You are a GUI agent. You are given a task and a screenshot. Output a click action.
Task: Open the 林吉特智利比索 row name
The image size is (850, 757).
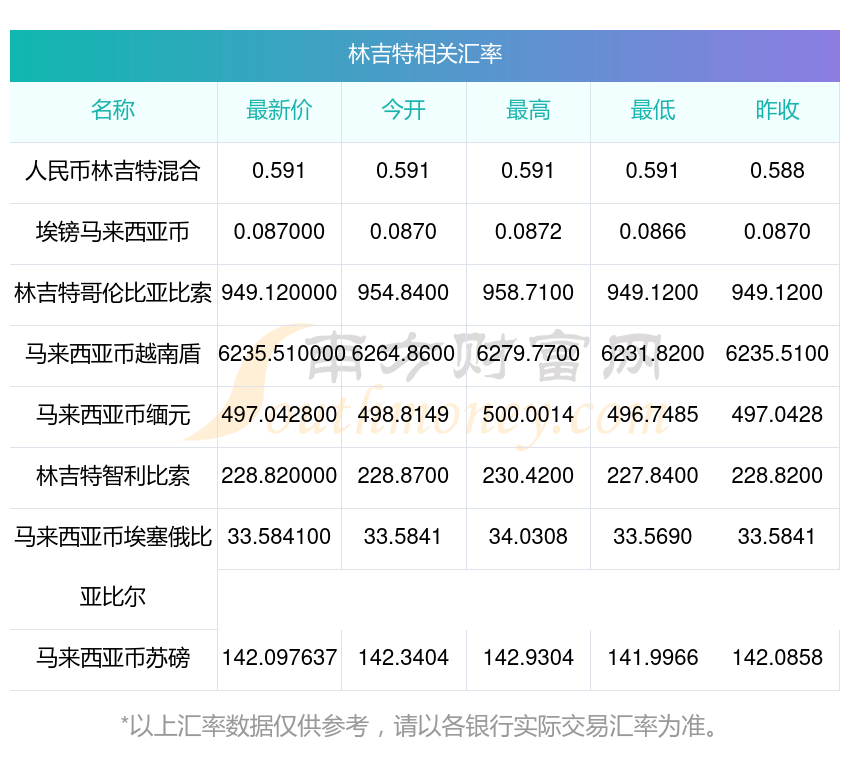pos(113,476)
